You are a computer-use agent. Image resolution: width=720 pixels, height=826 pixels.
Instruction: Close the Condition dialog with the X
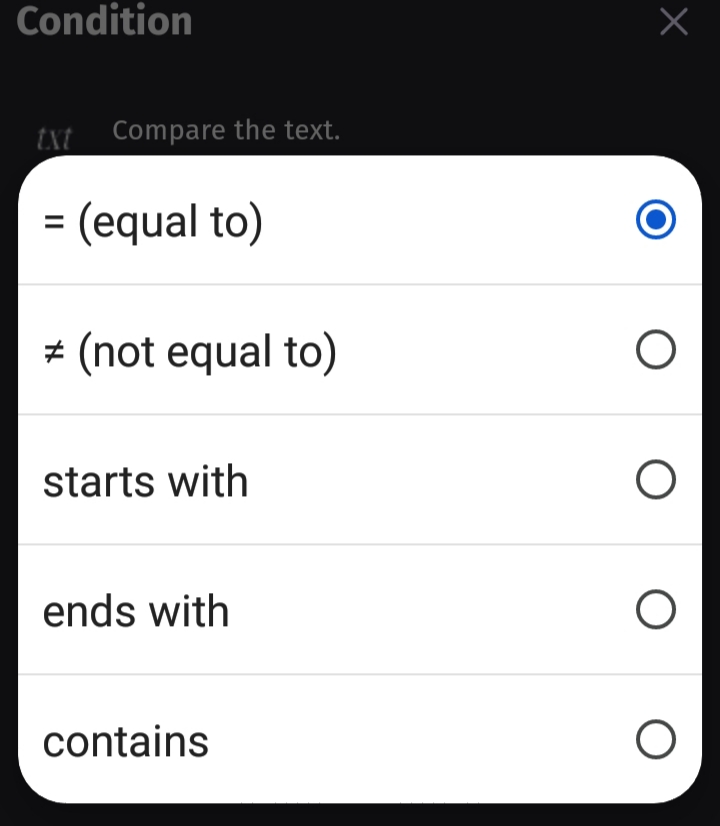674,22
